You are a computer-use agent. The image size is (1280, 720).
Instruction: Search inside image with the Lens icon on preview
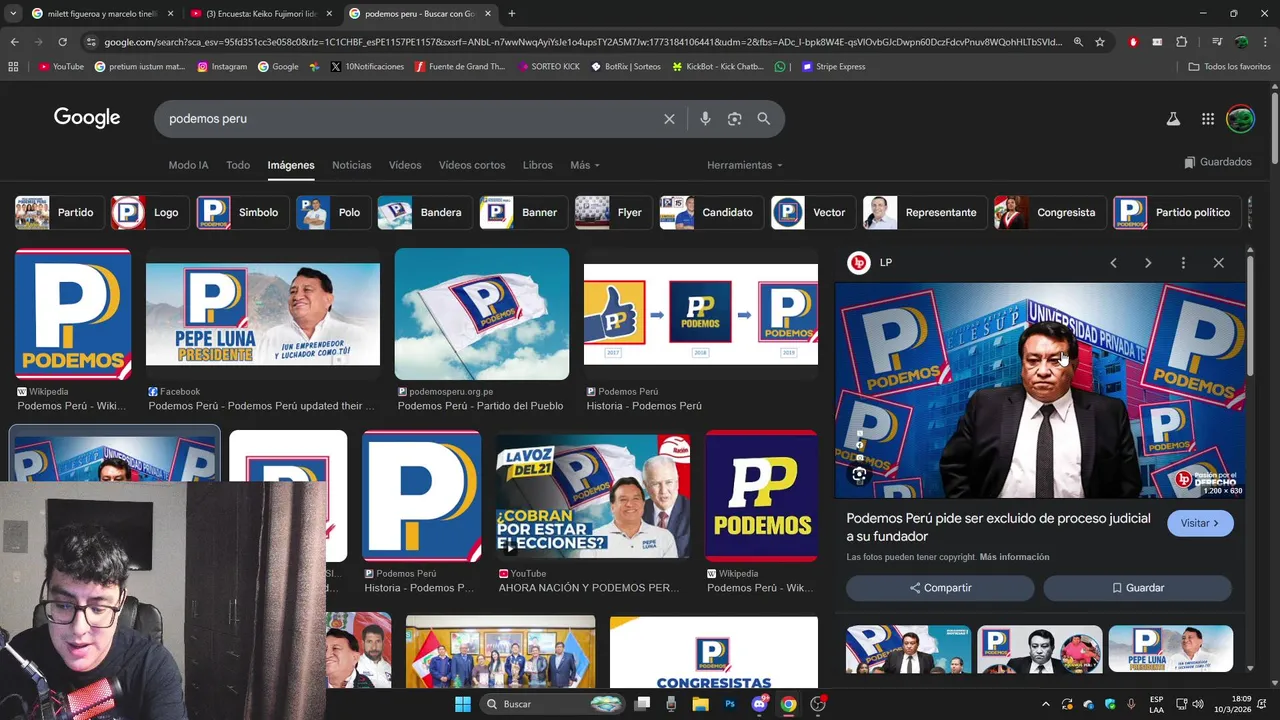click(x=858, y=476)
